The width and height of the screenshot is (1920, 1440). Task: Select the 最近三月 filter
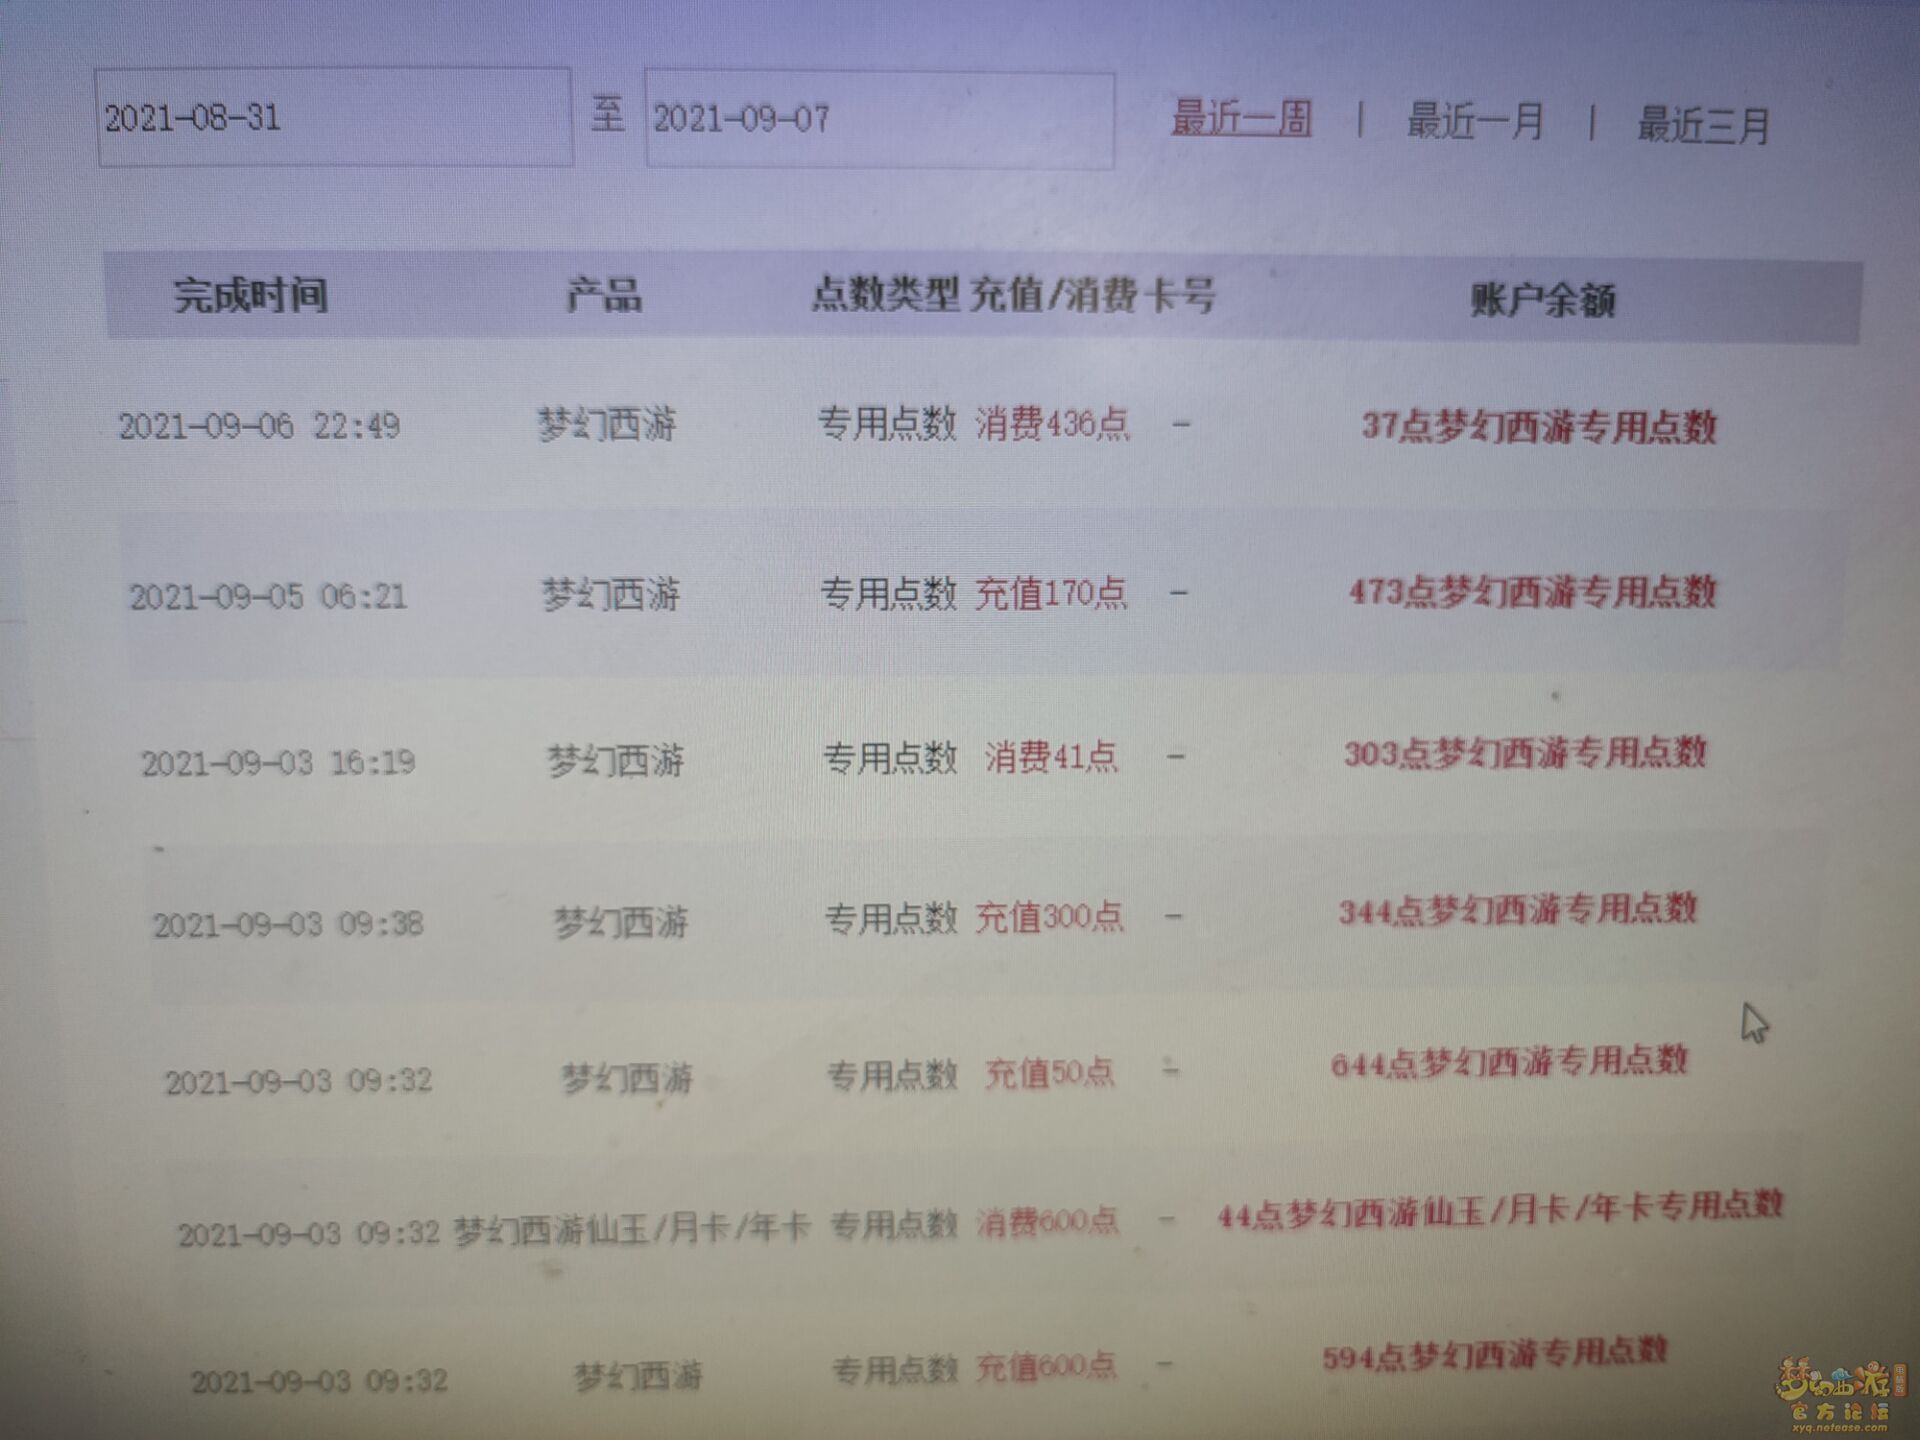tap(1703, 125)
